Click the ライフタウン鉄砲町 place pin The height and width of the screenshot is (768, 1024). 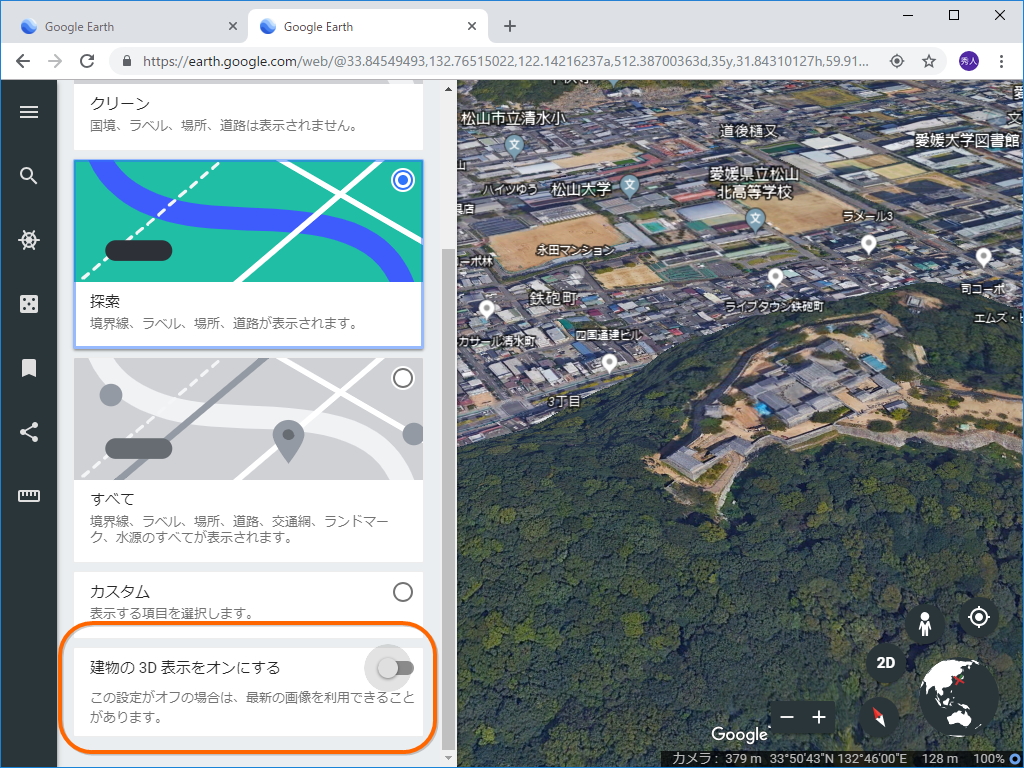[x=775, y=278]
